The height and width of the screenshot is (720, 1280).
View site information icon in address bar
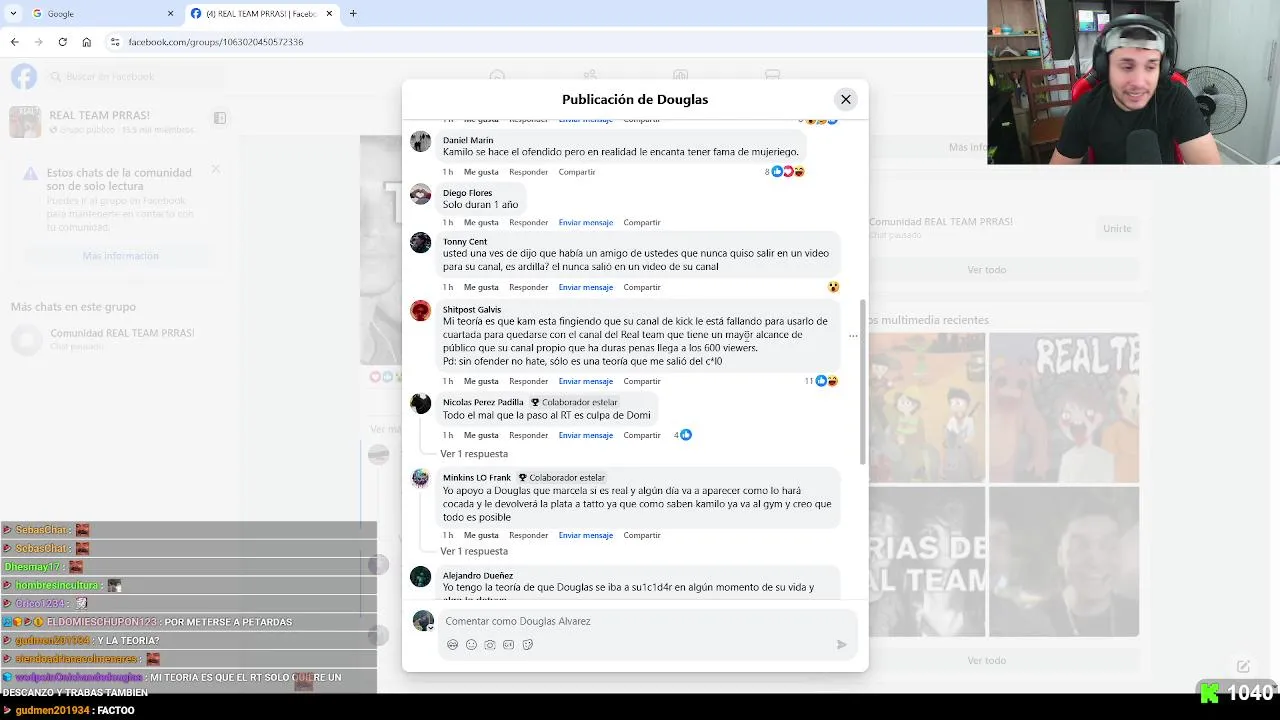point(115,42)
